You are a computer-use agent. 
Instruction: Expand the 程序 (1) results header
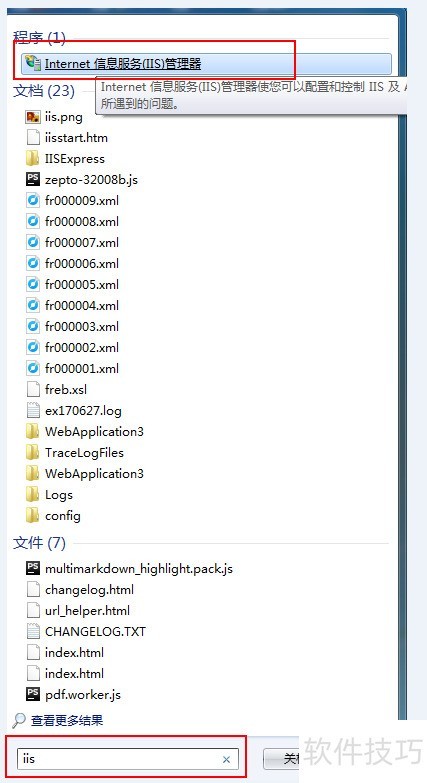39,37
